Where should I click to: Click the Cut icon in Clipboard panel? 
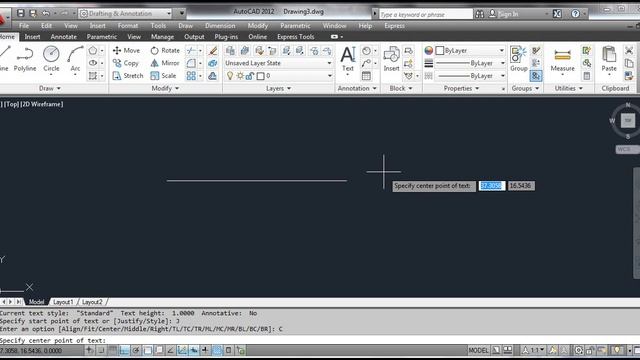[629, 51]
